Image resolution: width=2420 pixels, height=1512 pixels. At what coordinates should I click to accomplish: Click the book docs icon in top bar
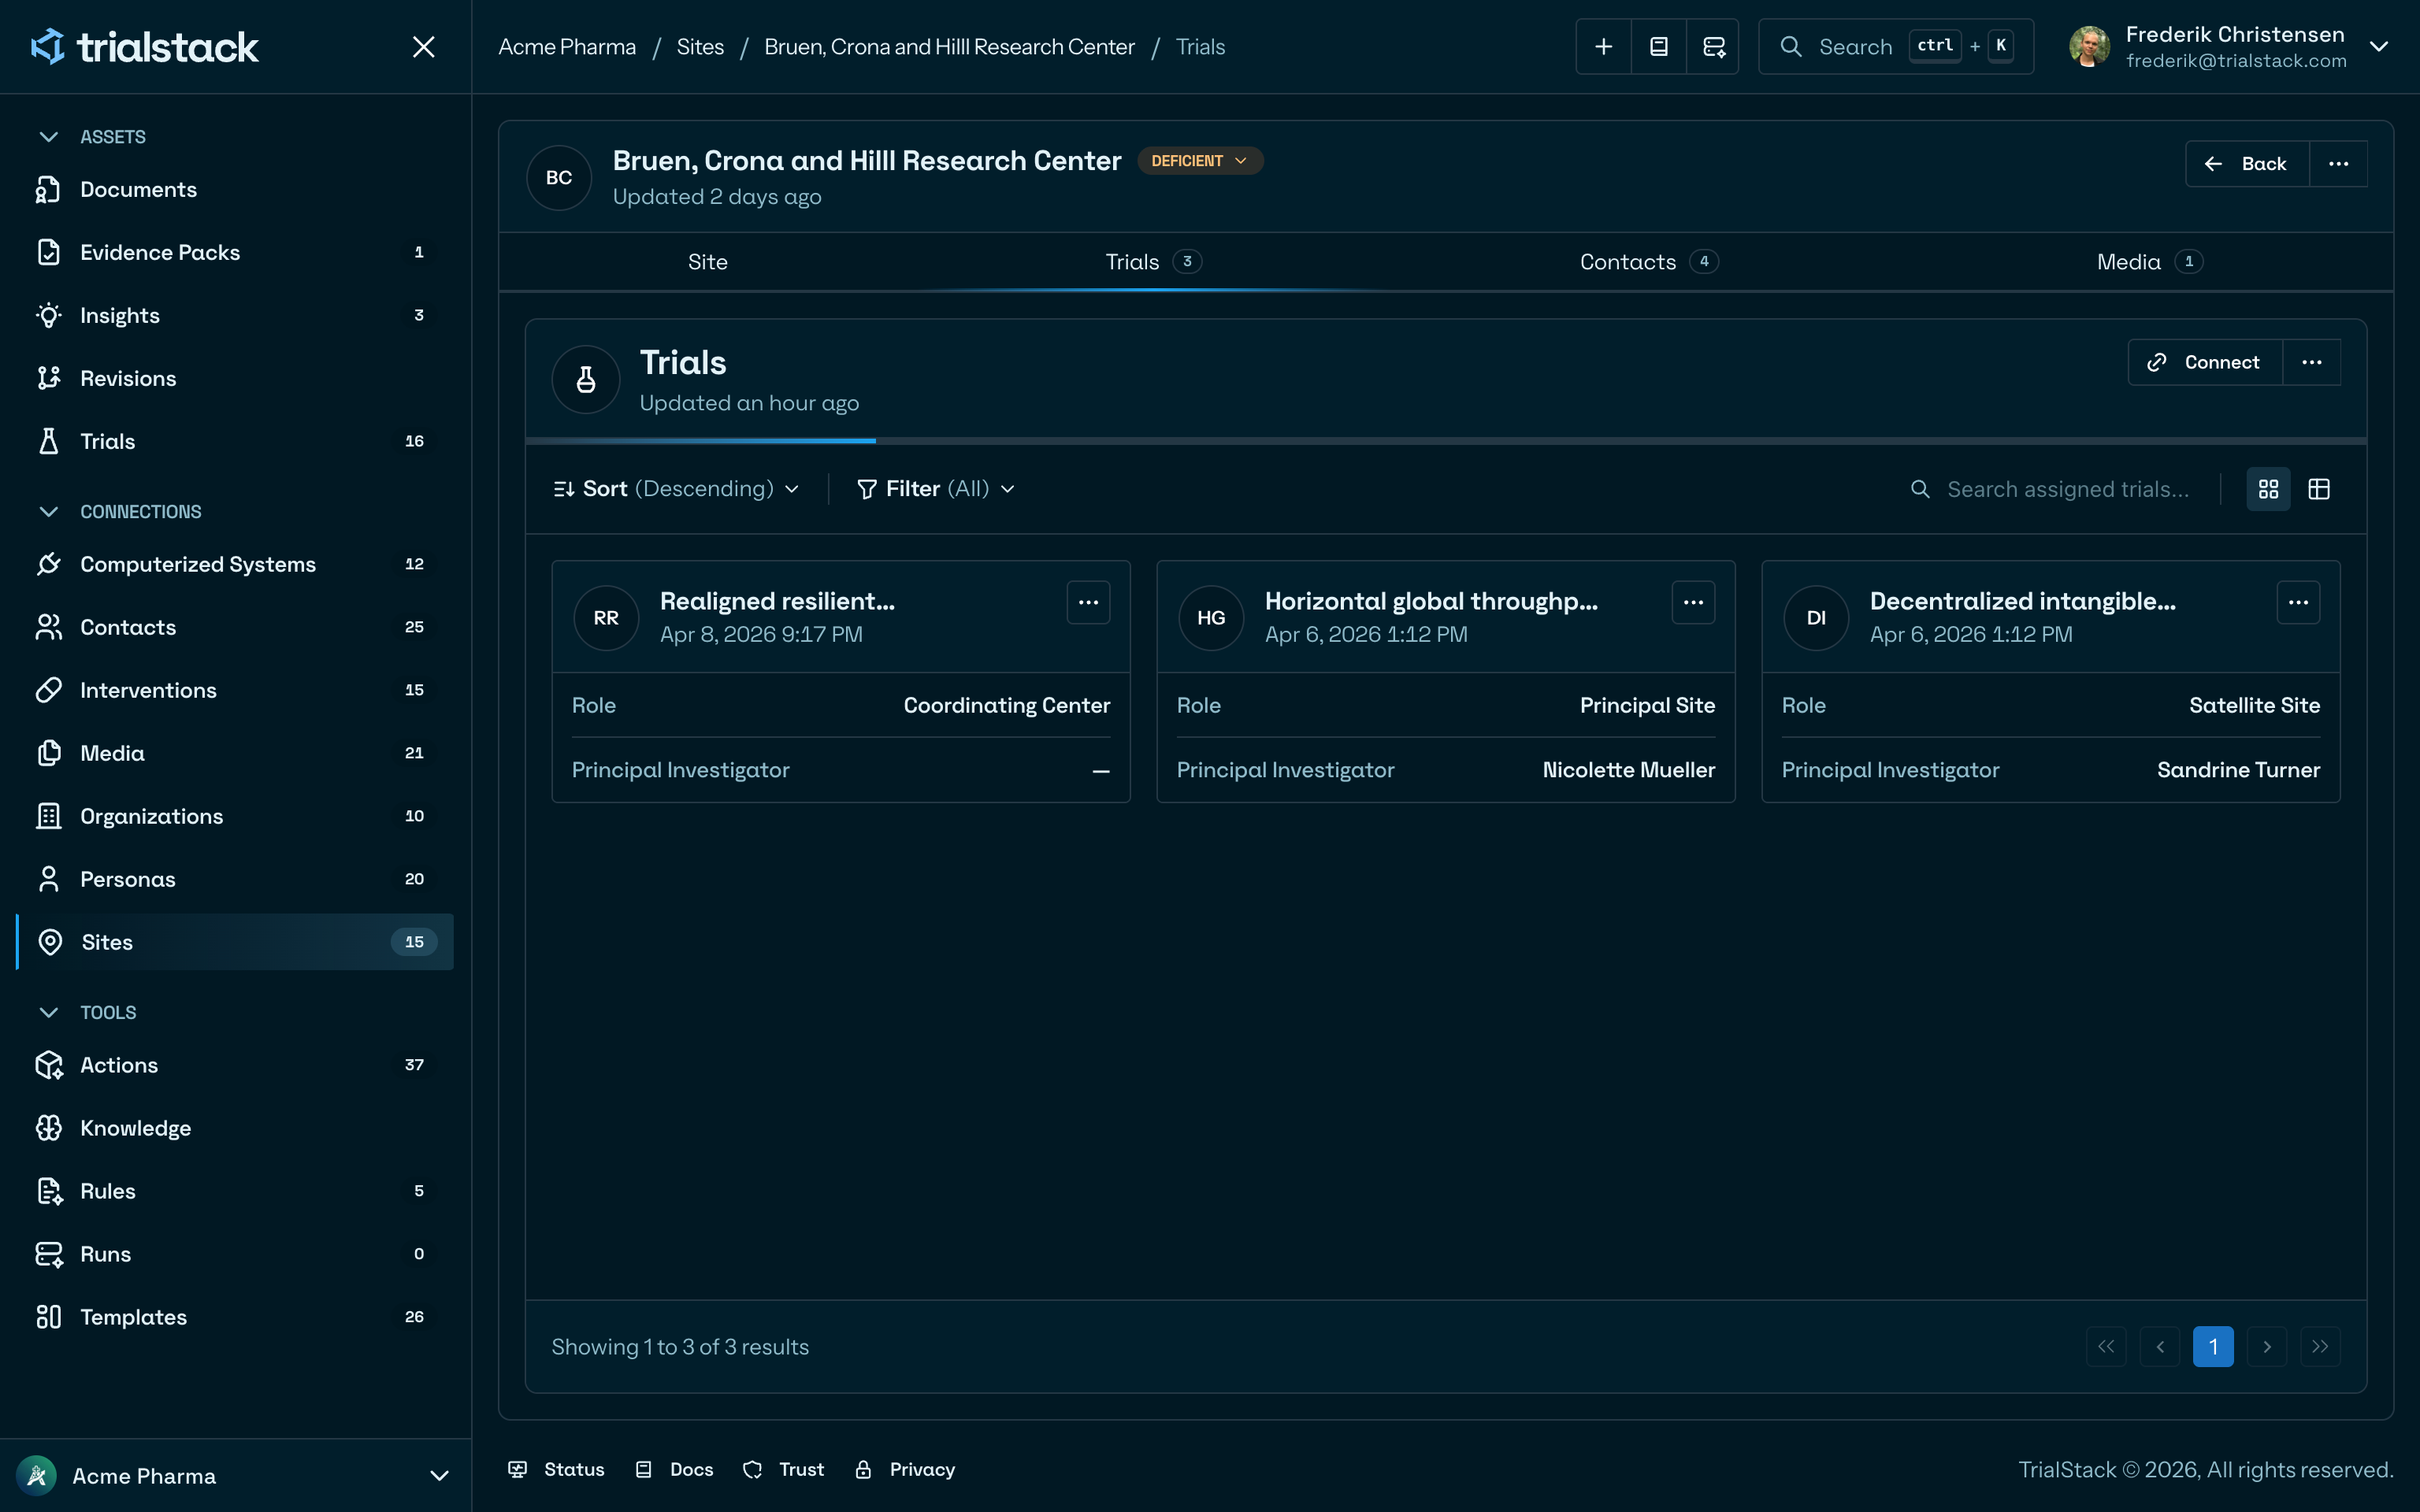(x=1659, y=47)
